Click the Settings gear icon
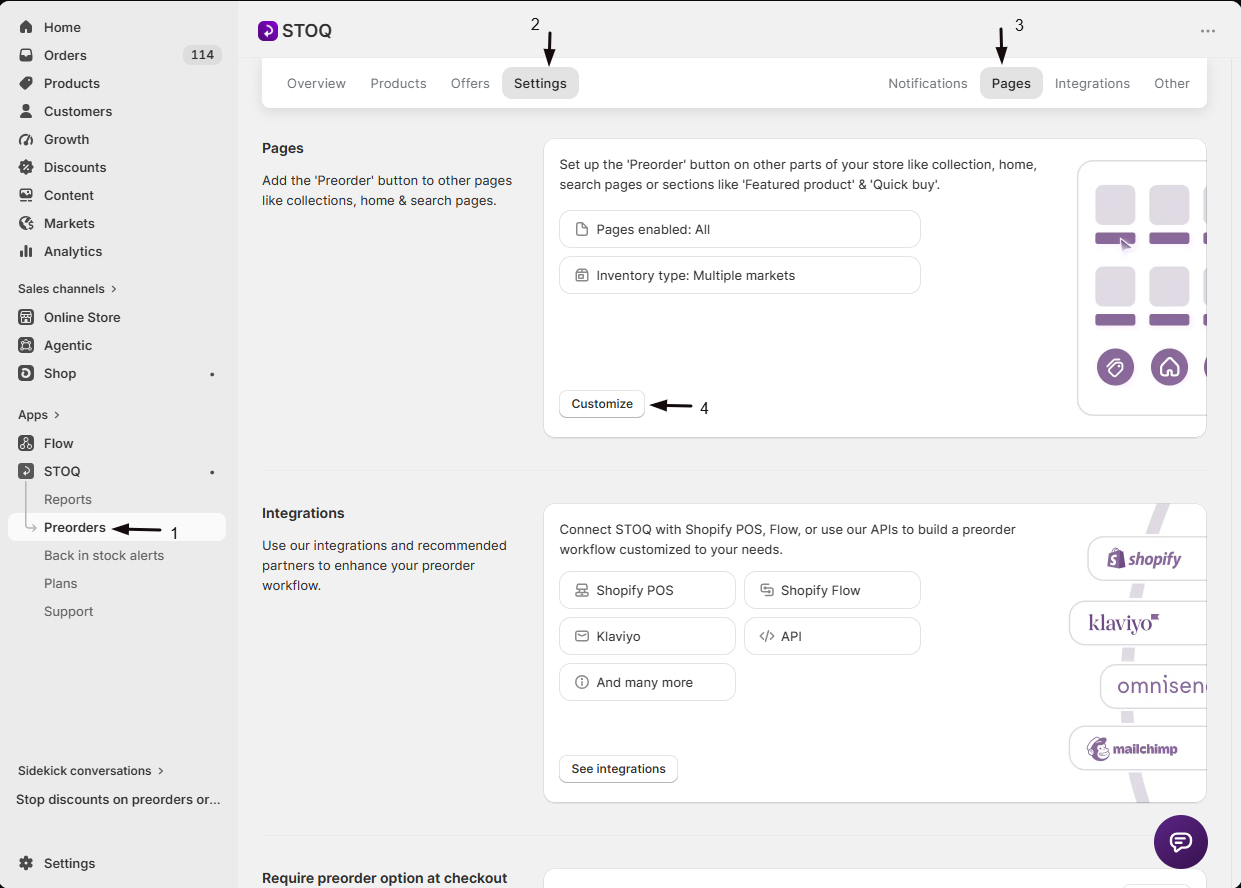This screenshot has width=1241, height=888. [26, 863]
